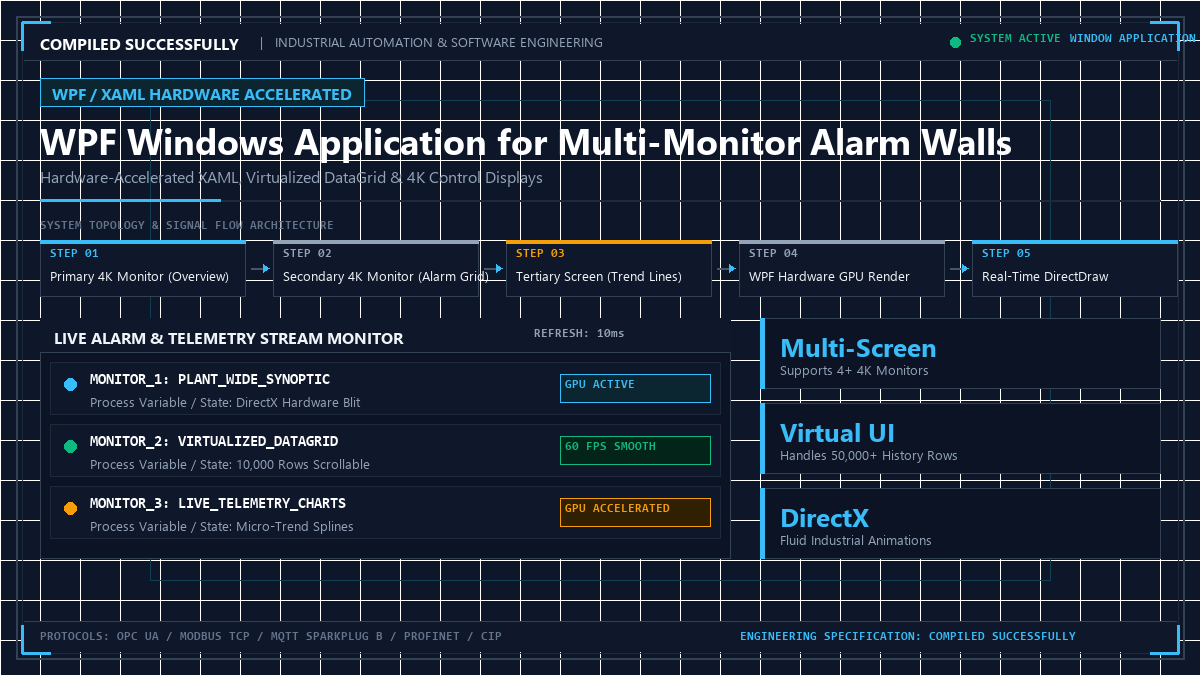Click Industrial Automation & Software Engineering text
Screen dimensions: 1200x675
(439, 43)
